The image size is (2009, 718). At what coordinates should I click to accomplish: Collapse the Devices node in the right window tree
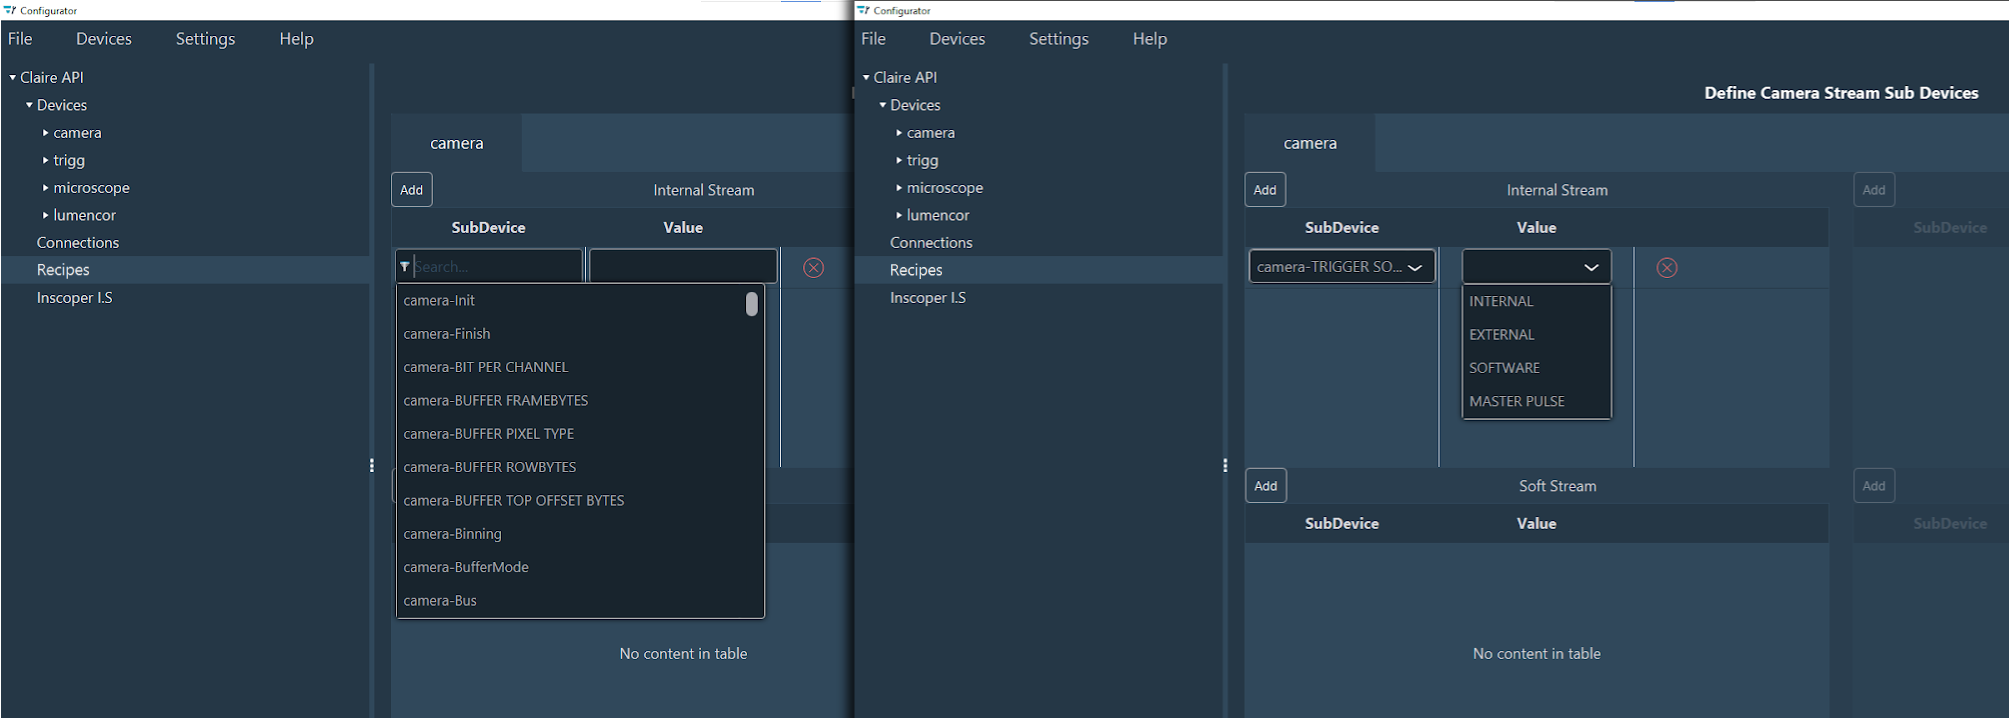[x=883, y=105]
